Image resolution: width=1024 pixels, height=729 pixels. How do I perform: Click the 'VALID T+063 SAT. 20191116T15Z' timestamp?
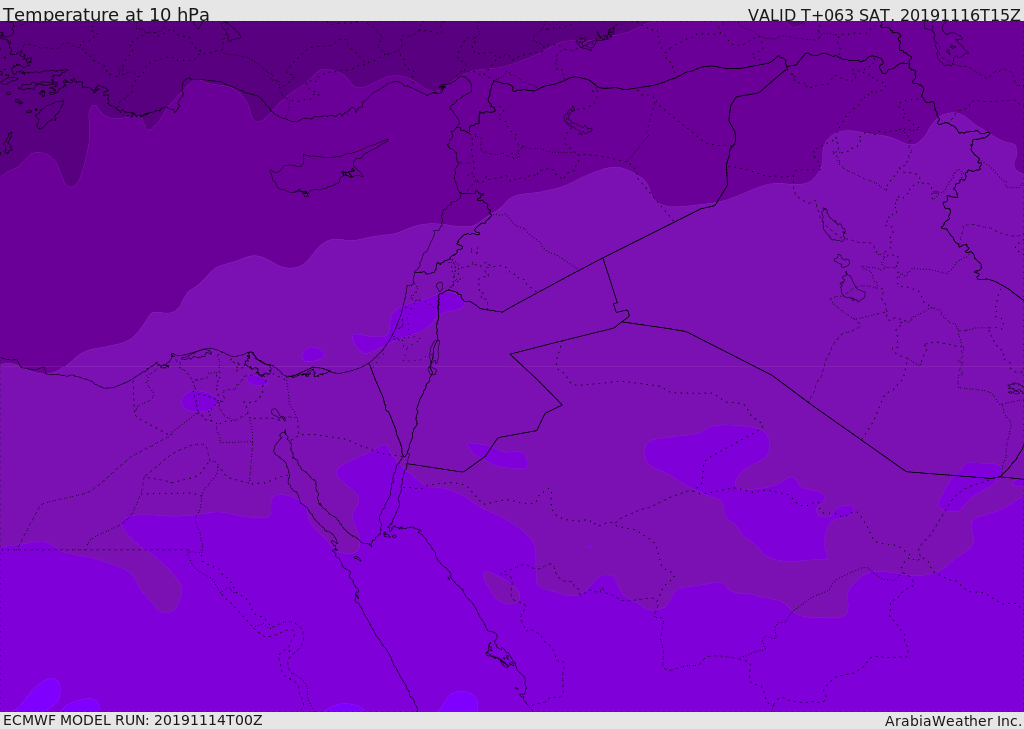tap(884, 14)
